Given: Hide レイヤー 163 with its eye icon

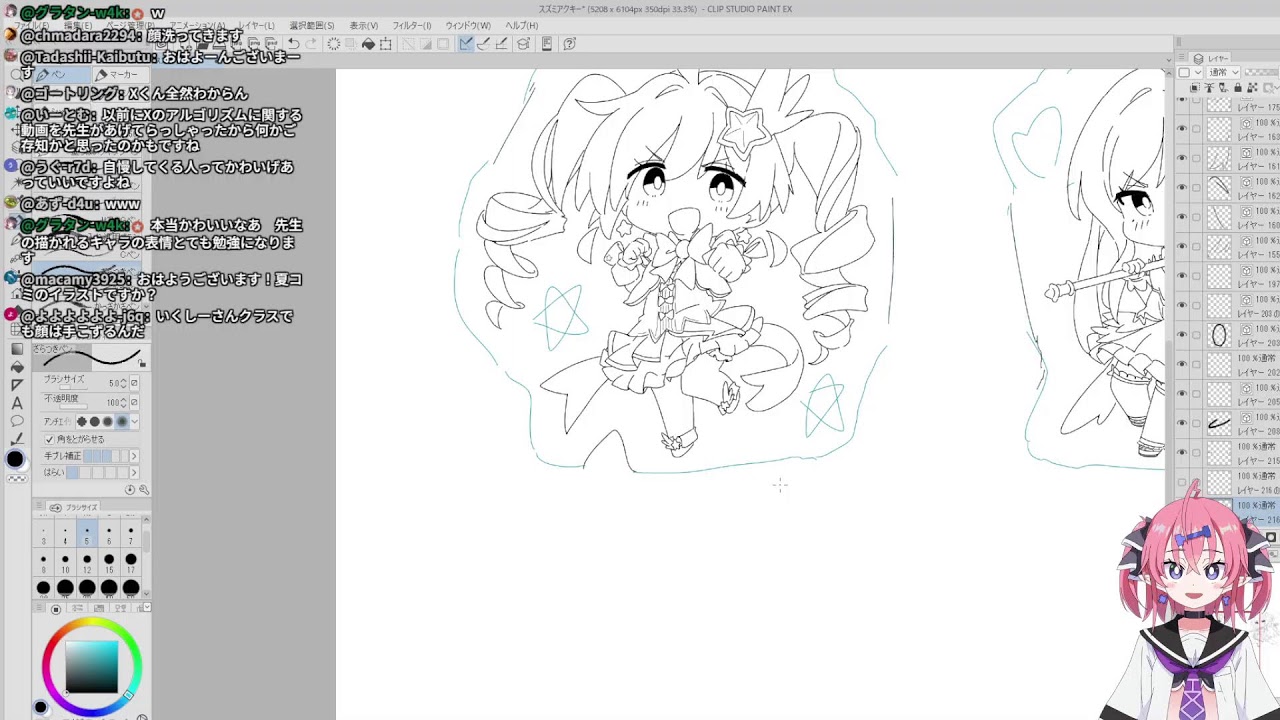Looking at the screenshot, I should click(x=1182, y=129).
